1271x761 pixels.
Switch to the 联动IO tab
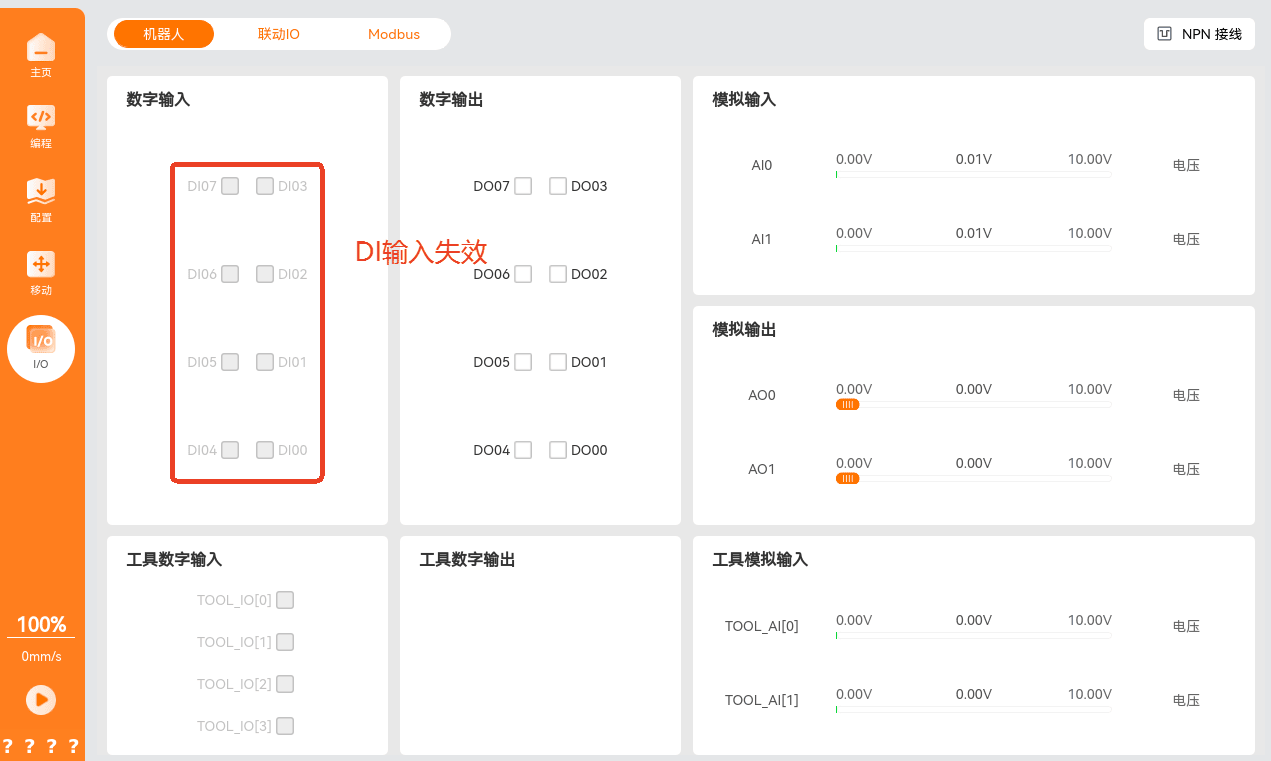(x=279, y=34)
